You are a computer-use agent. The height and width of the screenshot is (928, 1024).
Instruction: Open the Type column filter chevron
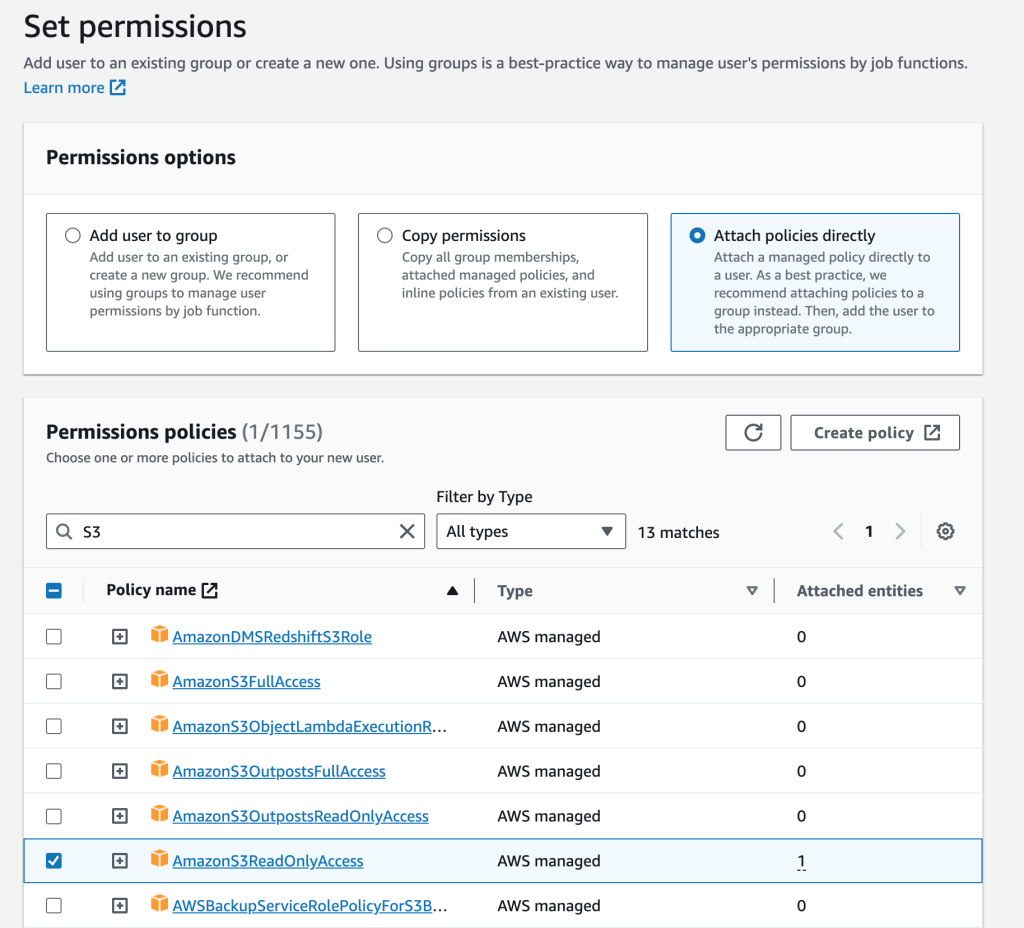[x=752, y=591]
